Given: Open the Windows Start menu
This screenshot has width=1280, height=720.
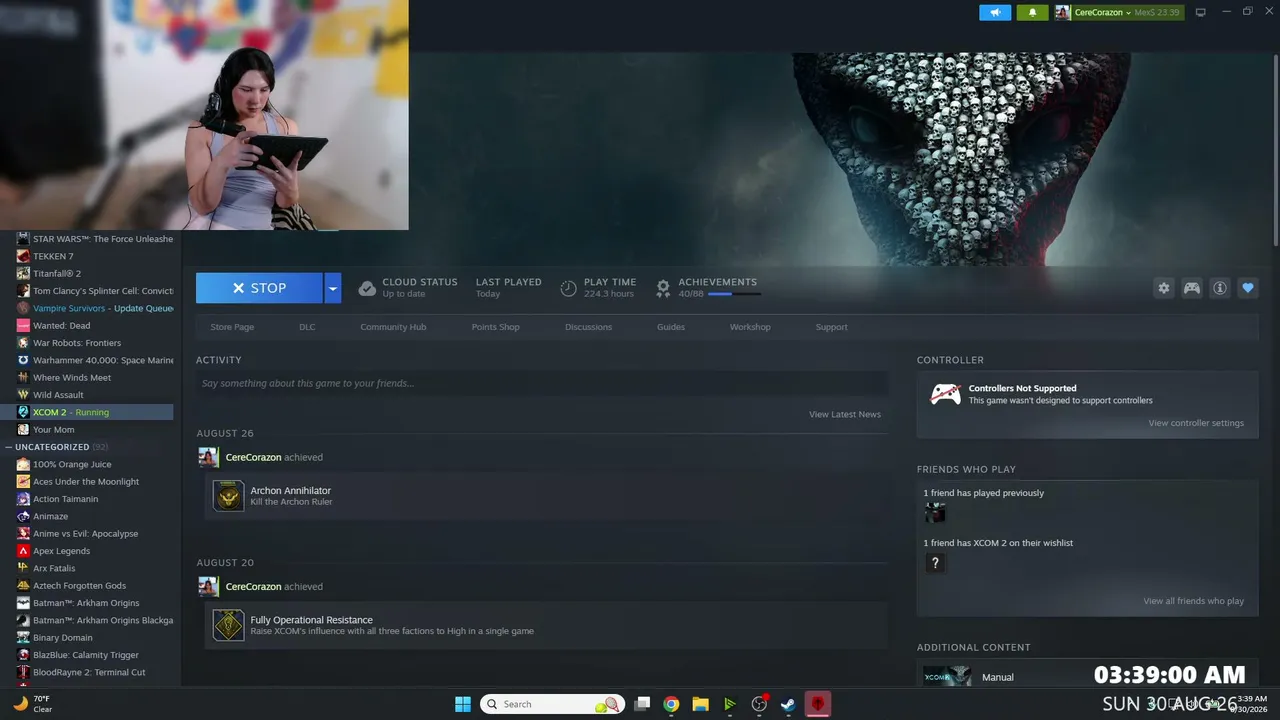Looking at the screenshot, I should [x=463, y=704].
